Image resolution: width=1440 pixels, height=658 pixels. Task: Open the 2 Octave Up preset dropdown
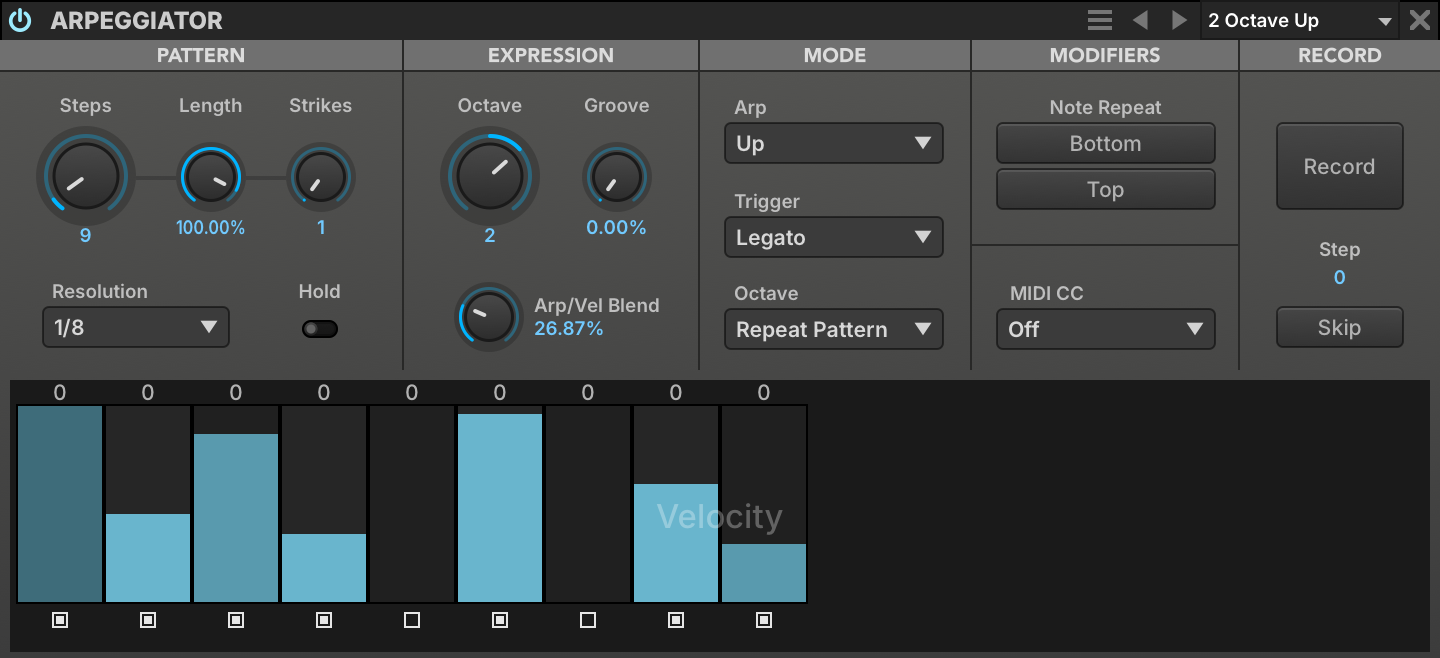[1300, 20]
